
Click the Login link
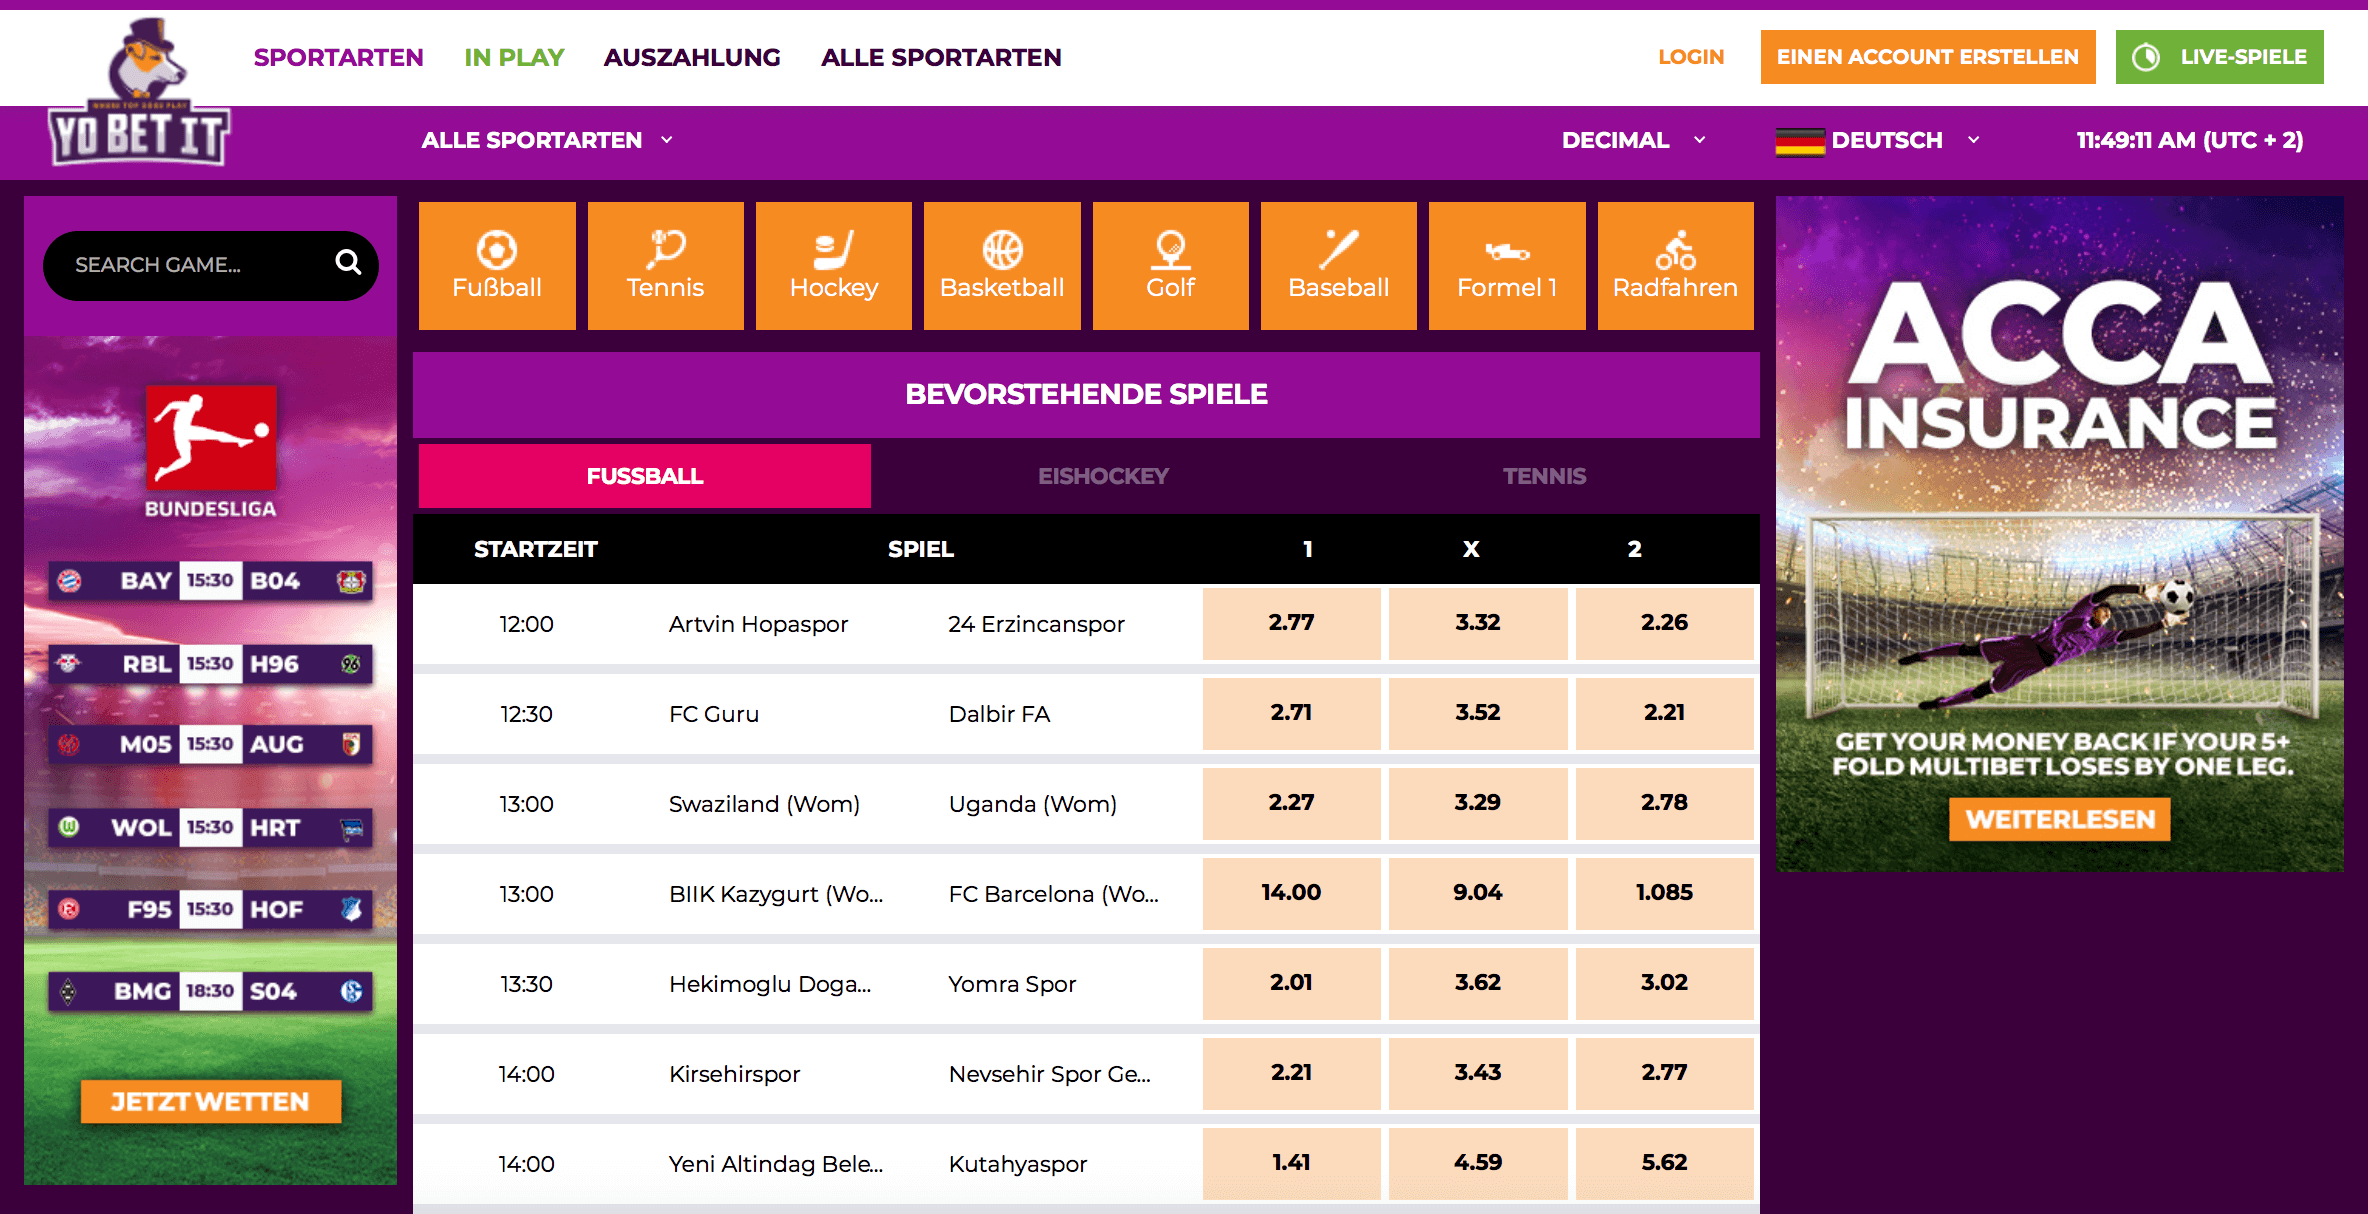(1691, 57)
